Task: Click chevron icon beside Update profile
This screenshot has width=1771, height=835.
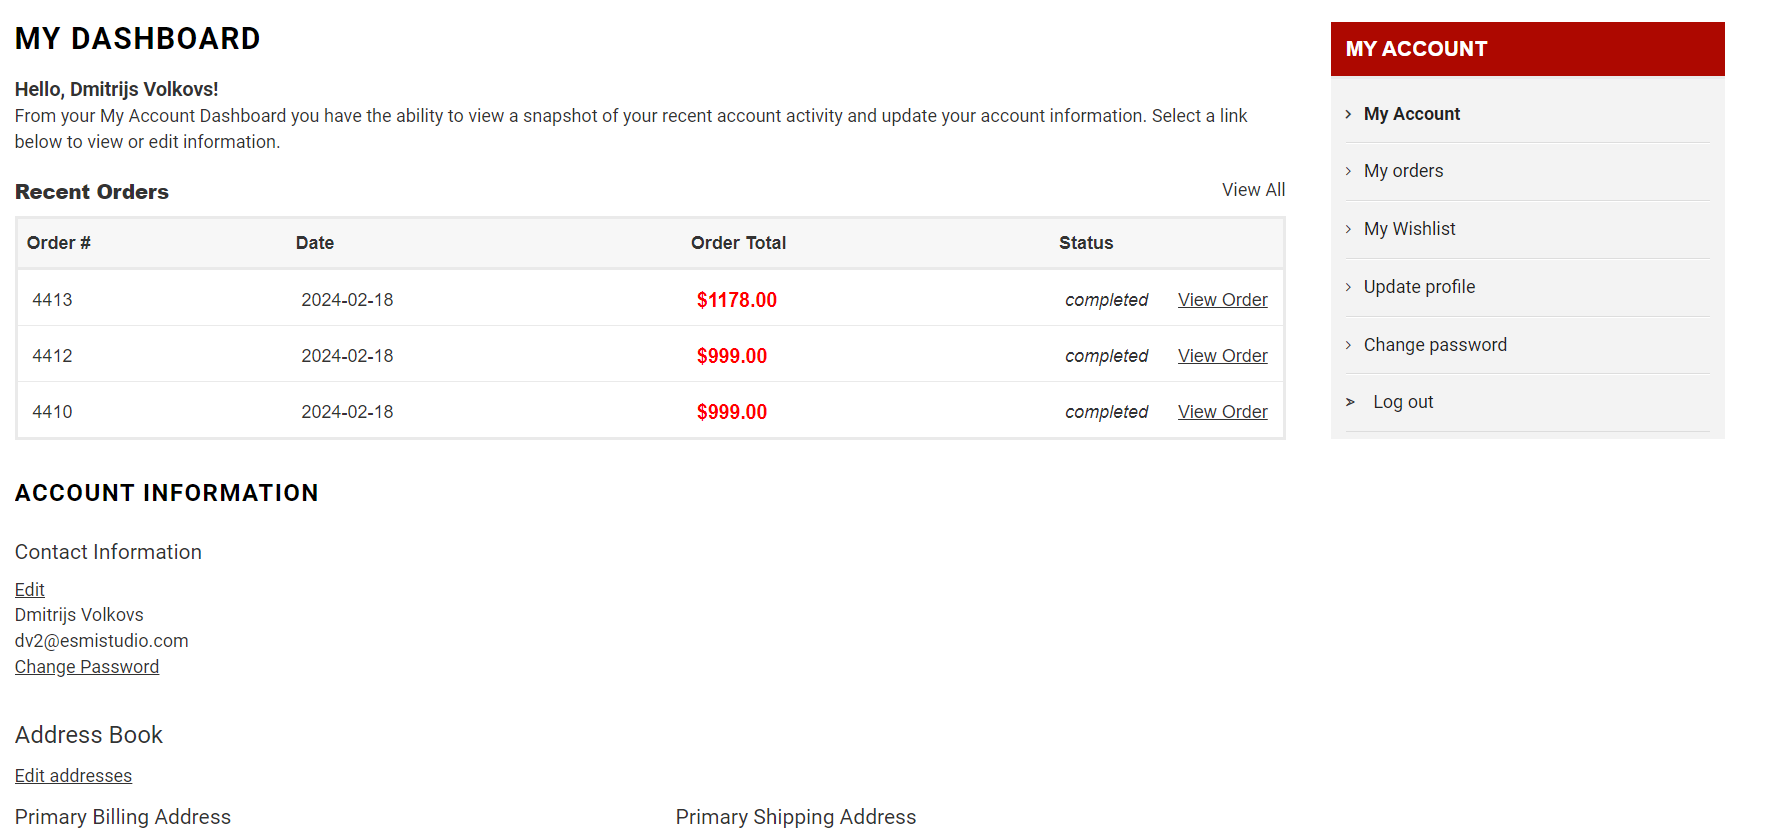Action: click(x=1348, y=287)
